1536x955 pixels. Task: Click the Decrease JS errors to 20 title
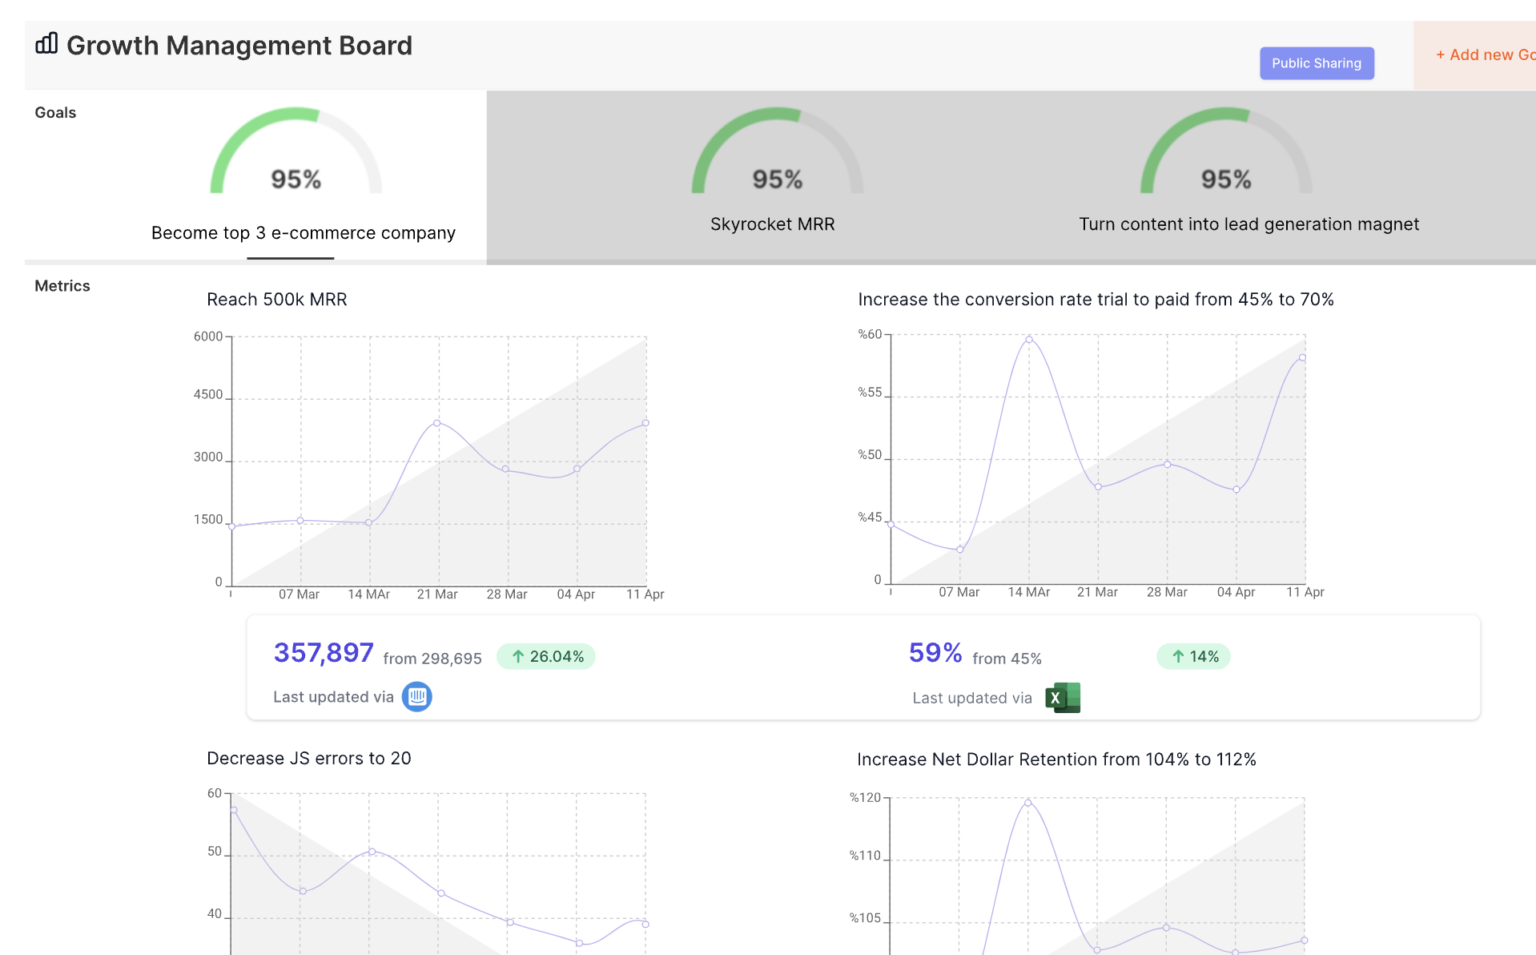click(x=309, y=758)
